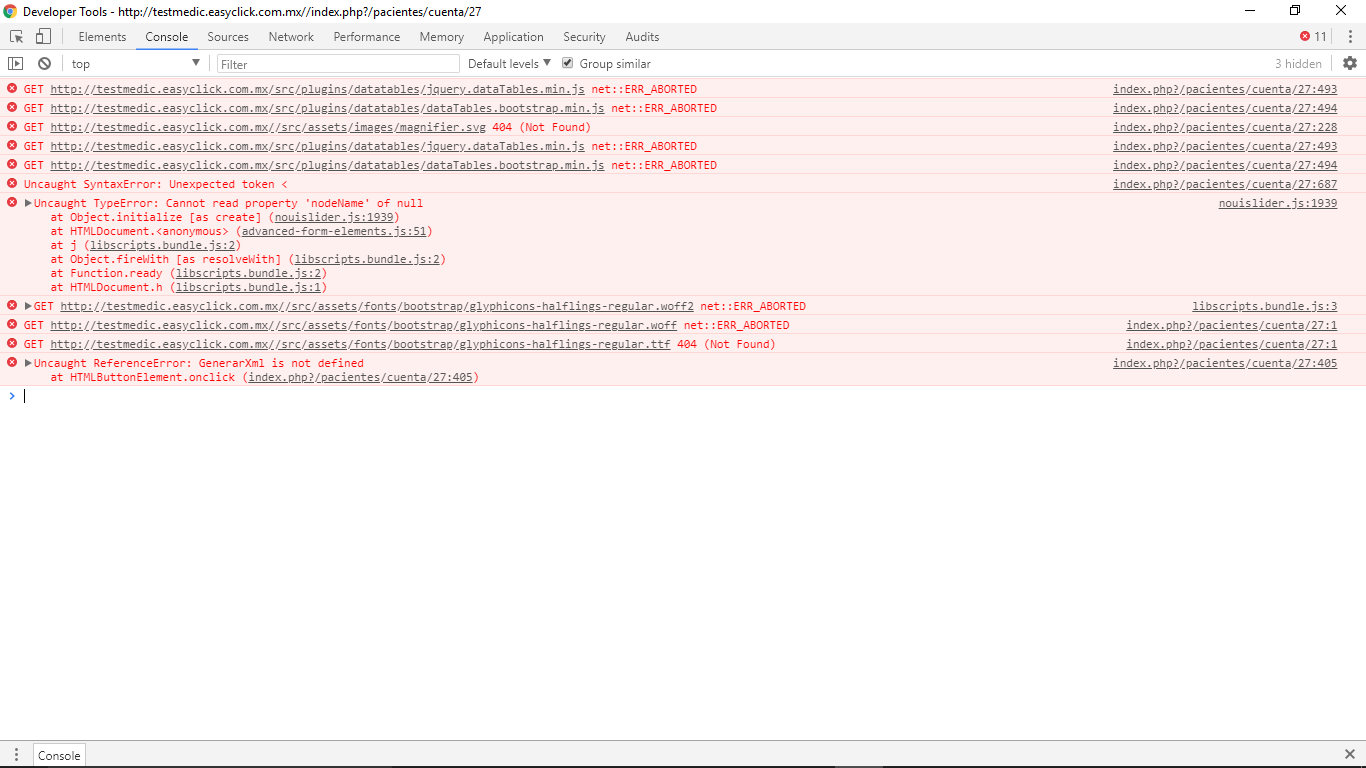Switch to the Audits tab
Viewport: 1366px width, 768px height.
coord(642,37)
